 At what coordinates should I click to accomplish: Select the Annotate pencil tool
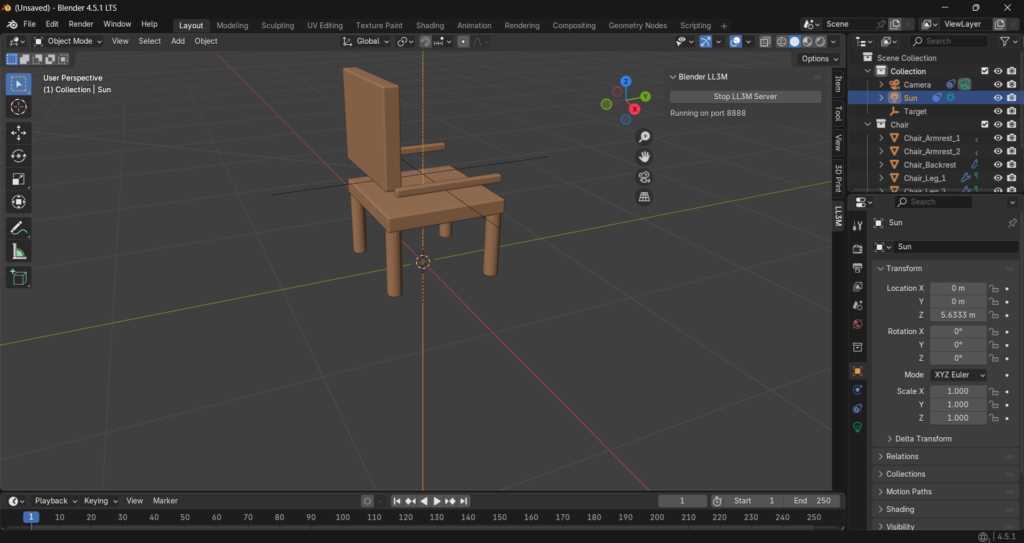tap(19, 228)
